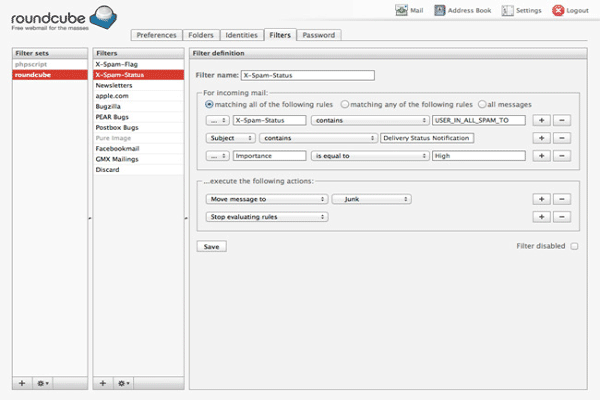The image size is (600, 400).
Task: Expand the Move message to action dropdown
Action: click(x=267, y=199)
